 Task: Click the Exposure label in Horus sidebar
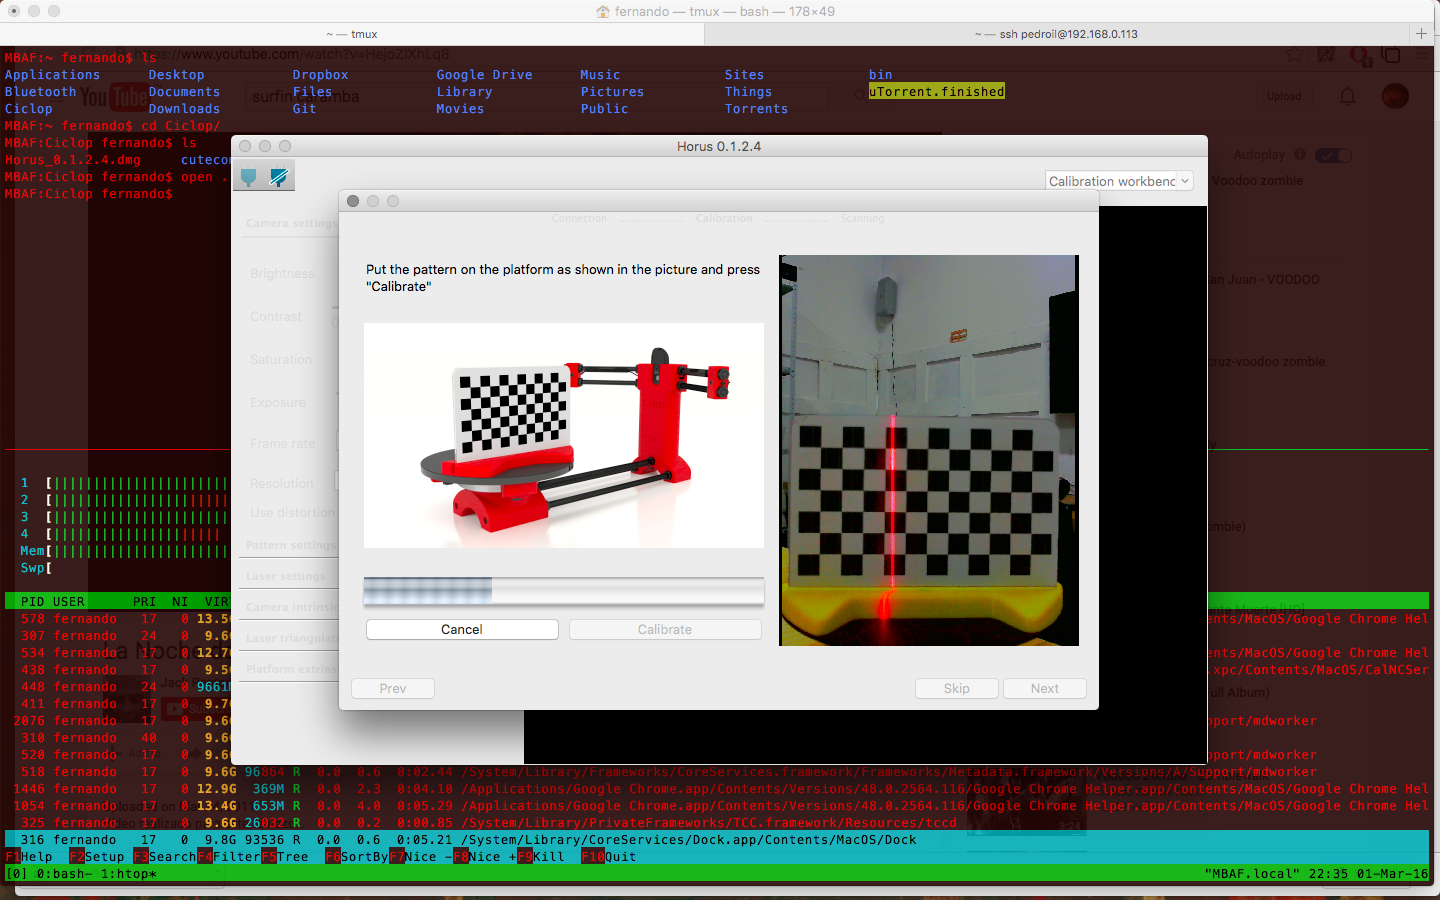pos(278,402)
